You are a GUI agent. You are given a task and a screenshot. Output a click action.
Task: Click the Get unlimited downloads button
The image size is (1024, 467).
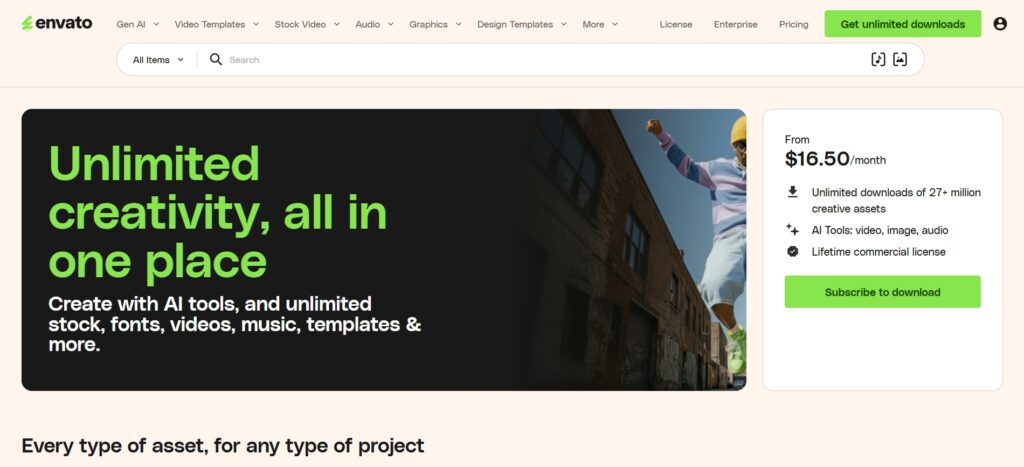tap(903, 24)
